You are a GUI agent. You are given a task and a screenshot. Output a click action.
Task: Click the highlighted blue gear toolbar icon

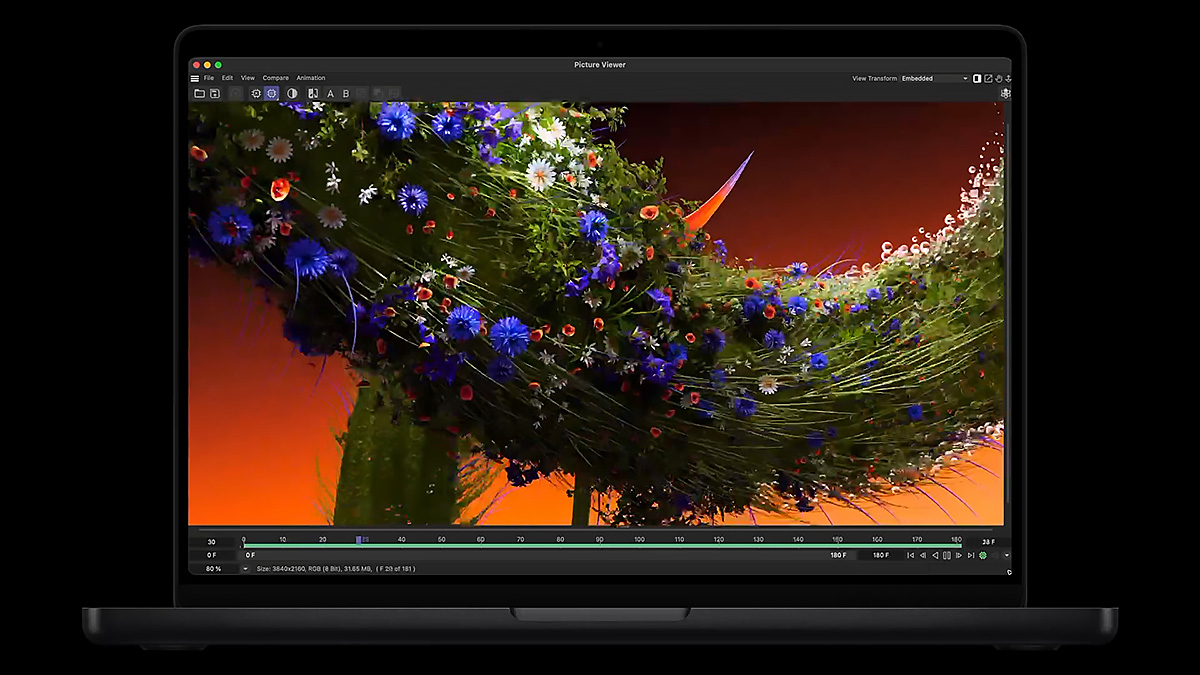tap(271, 93)
